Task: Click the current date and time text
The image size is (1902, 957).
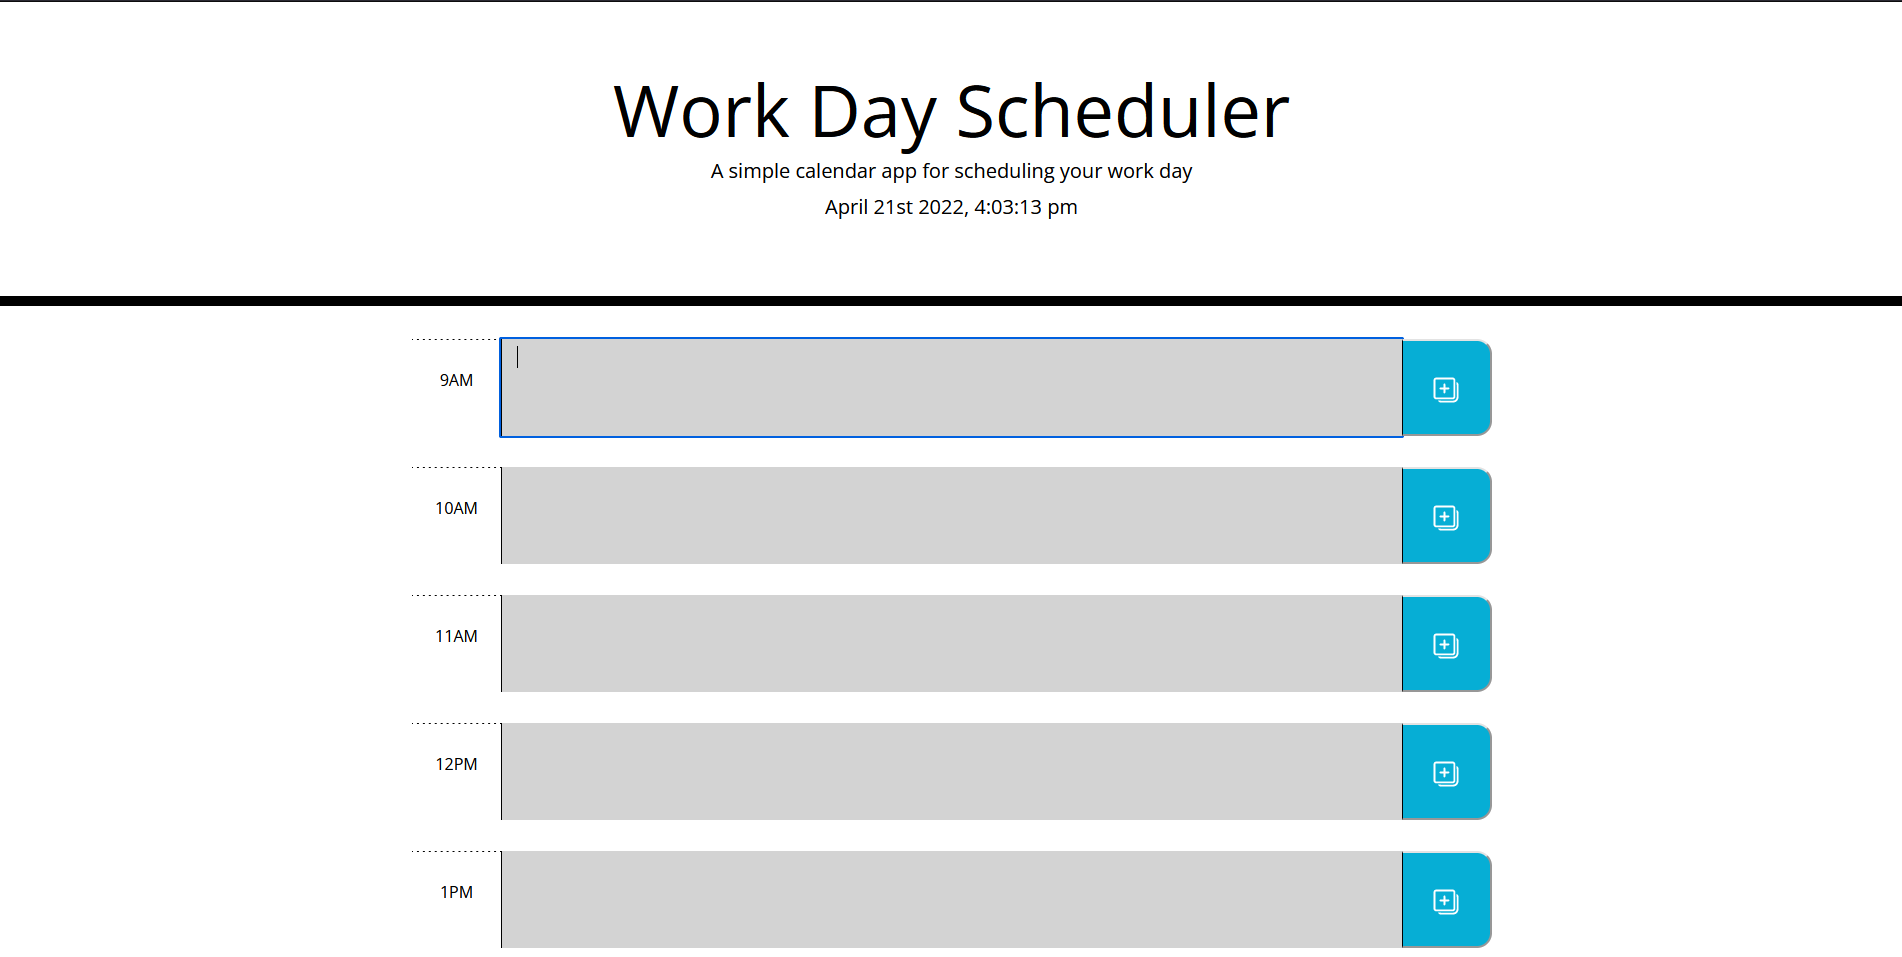Action: click(950, 207)
